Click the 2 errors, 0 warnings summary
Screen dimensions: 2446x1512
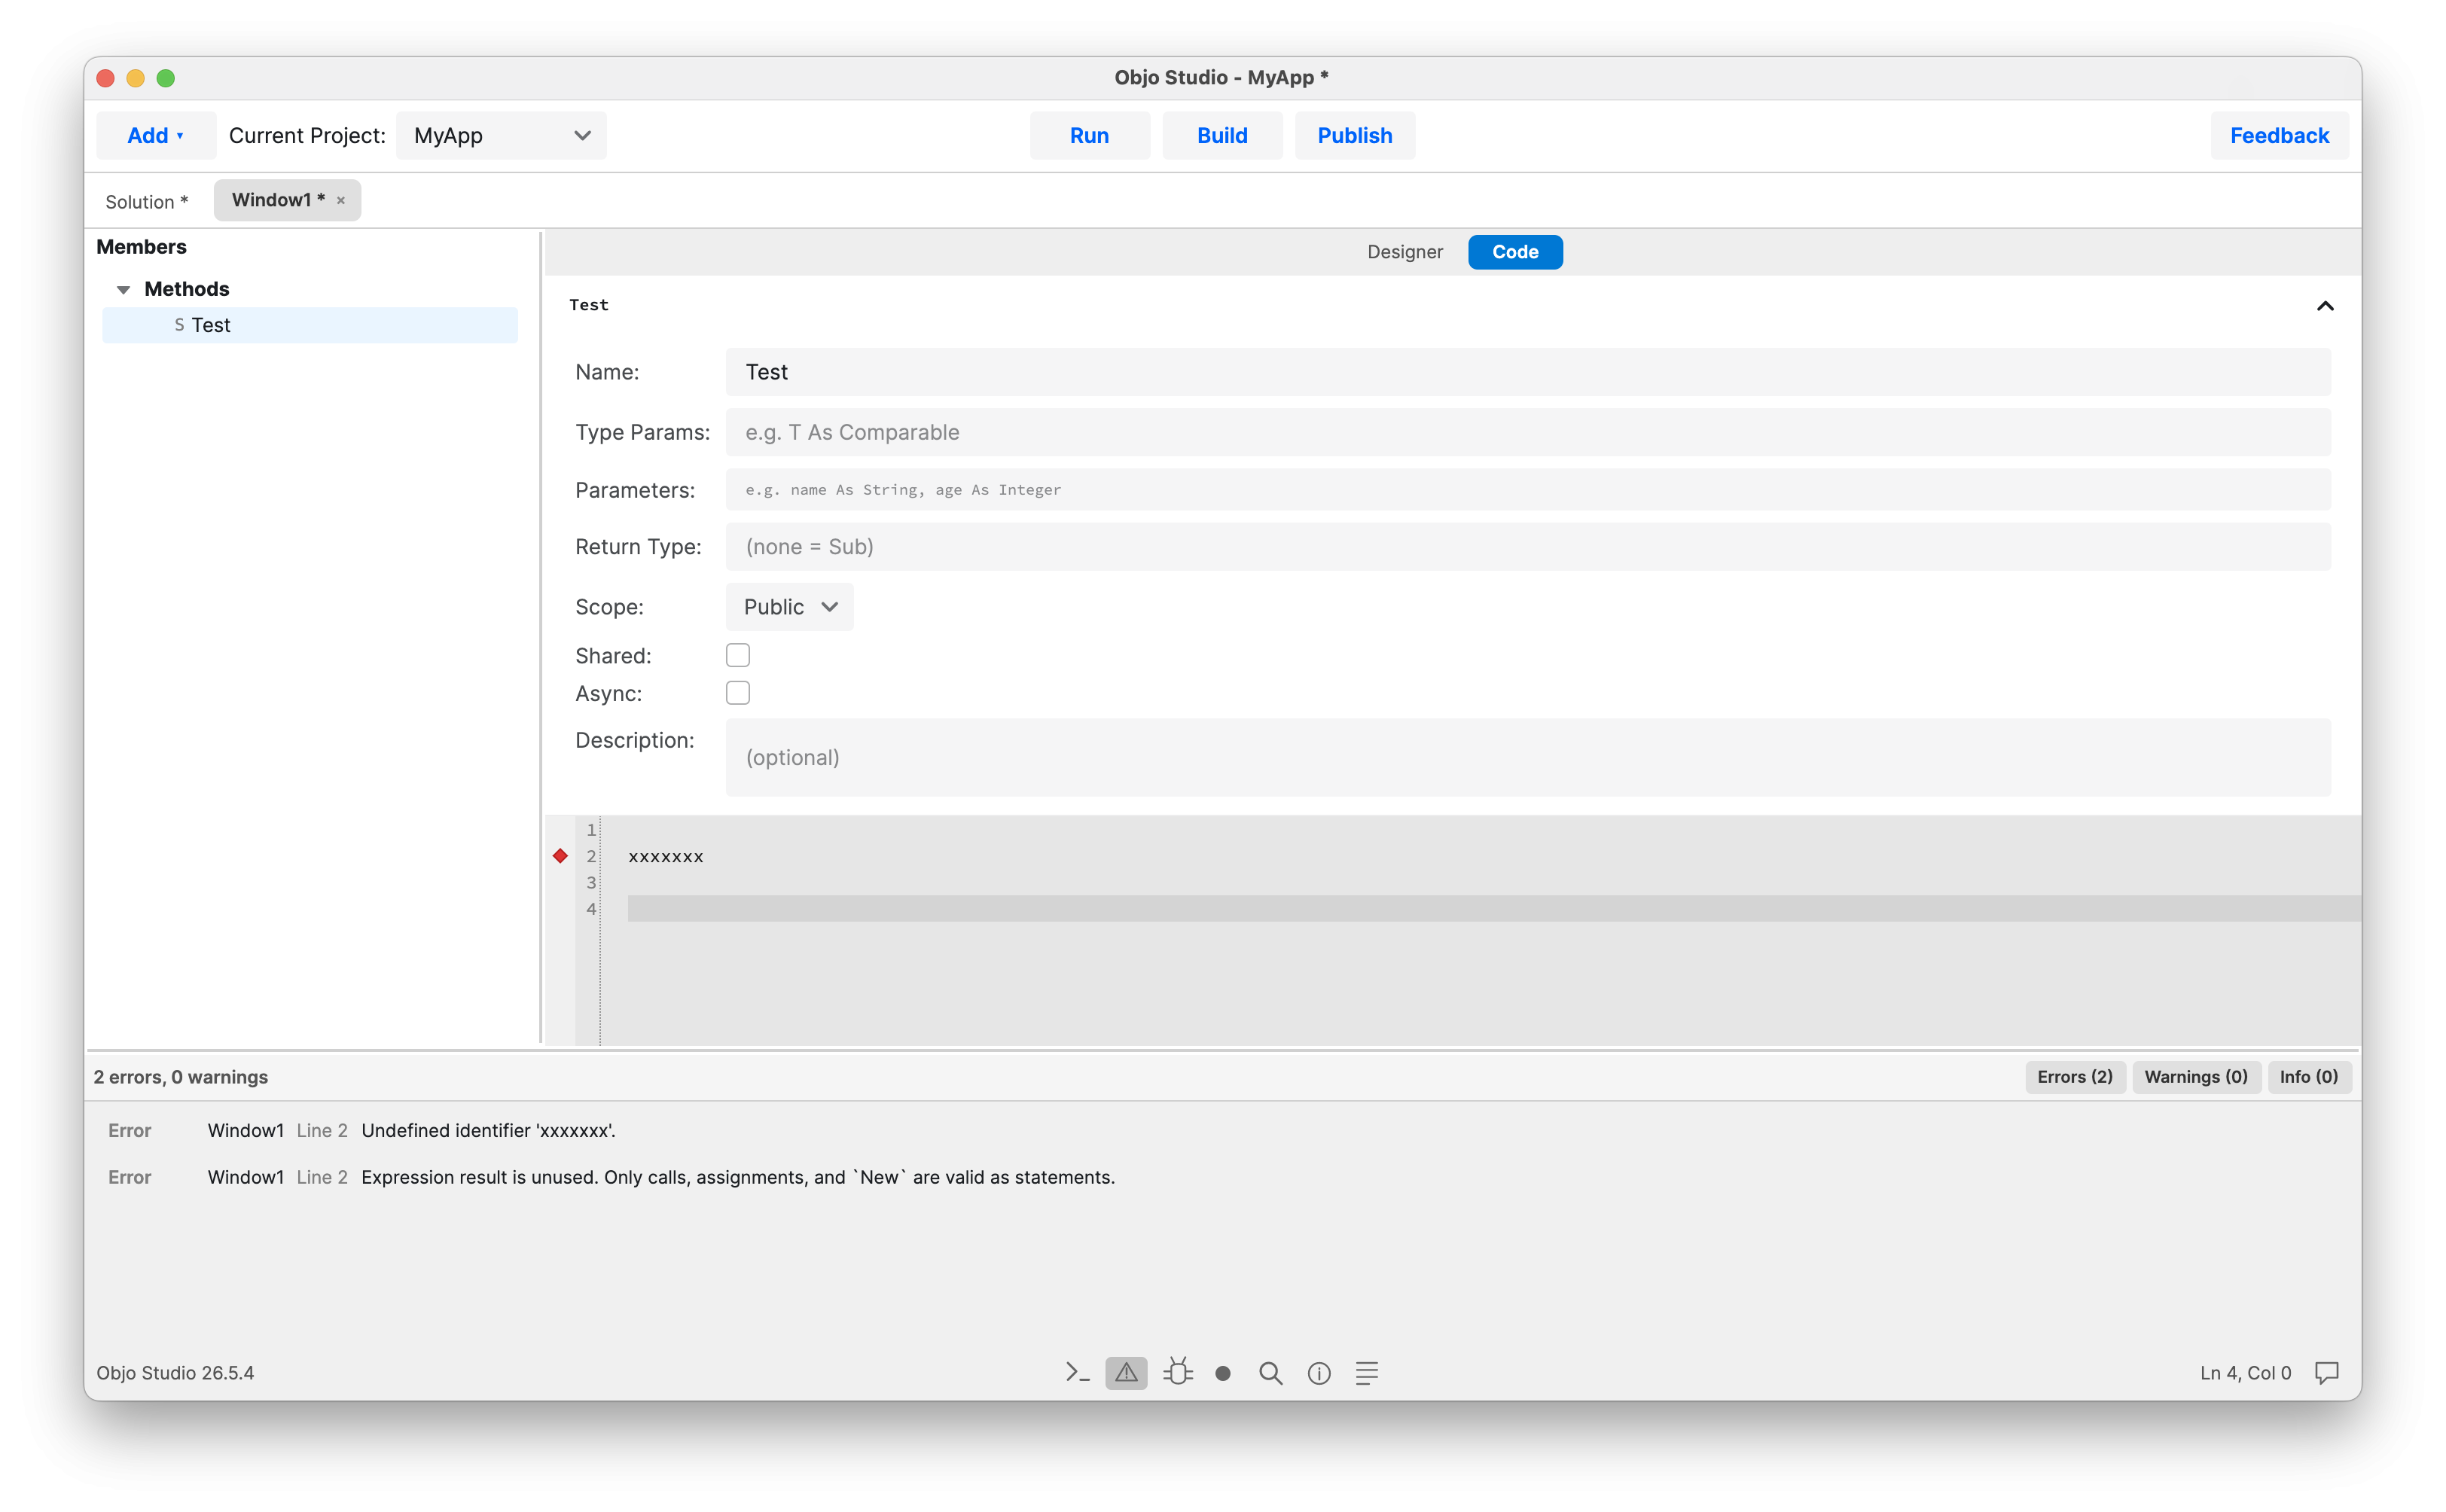(181, 1077)
